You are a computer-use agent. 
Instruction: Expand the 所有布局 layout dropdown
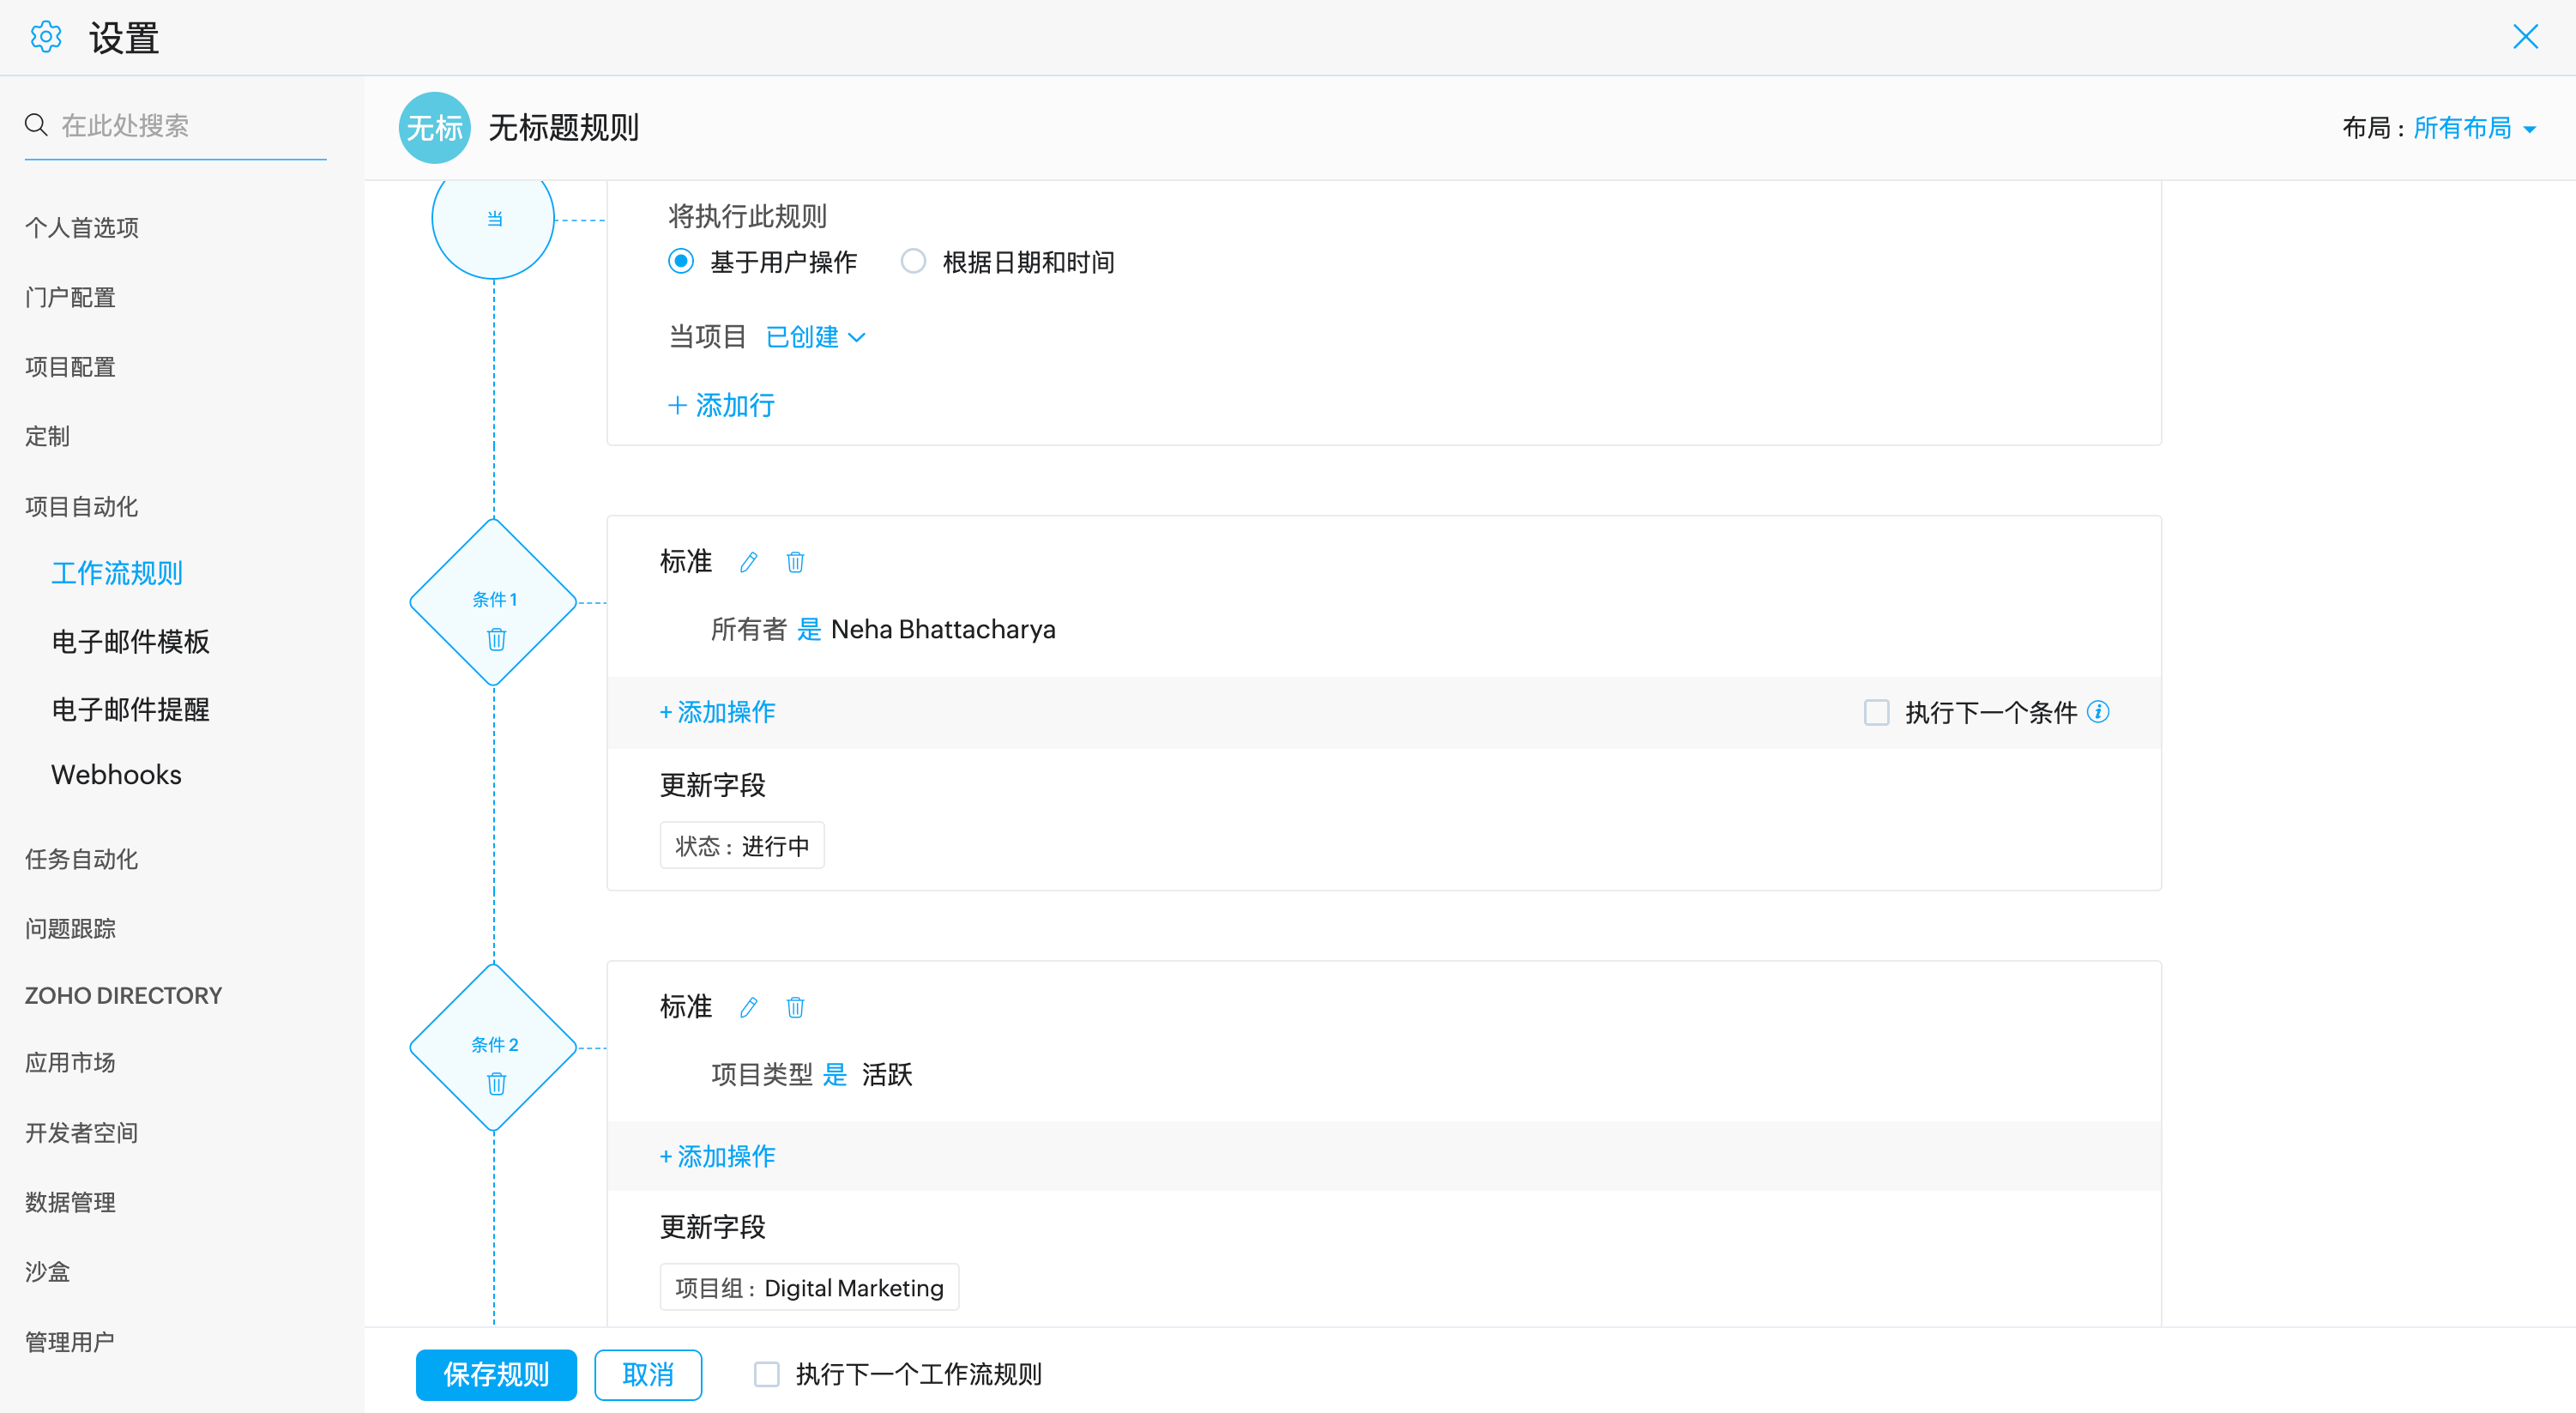tap(2474, 128)
